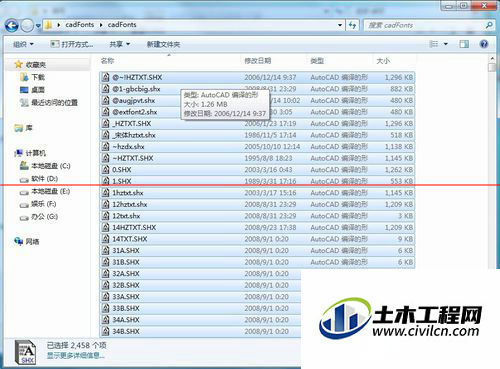Click the large SHX thumbnail in details pane

(x=25, y=352)
